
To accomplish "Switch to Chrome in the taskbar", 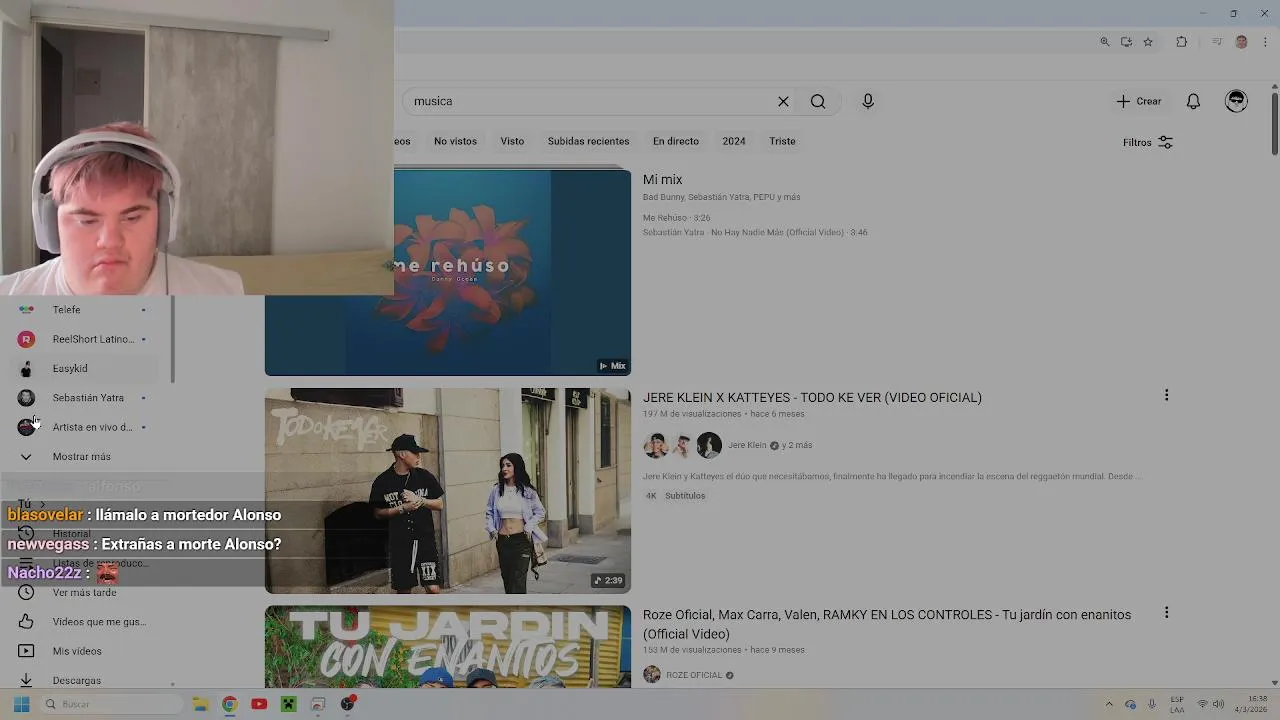I will click(229, 705).
